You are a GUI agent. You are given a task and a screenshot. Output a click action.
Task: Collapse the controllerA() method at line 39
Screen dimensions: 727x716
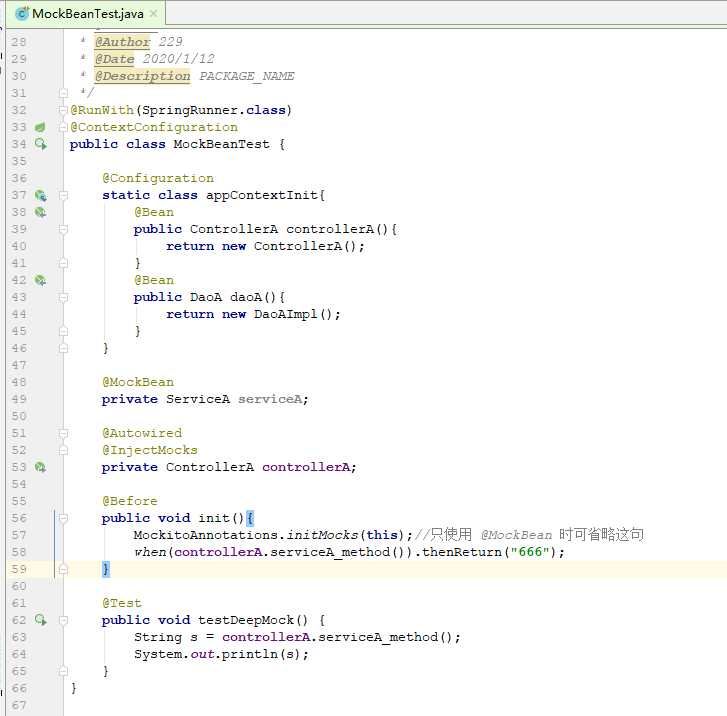click(64, 229)
